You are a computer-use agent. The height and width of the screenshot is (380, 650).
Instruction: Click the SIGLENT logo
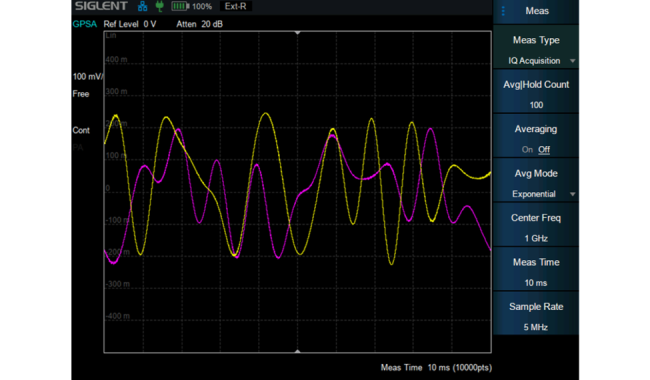click(101, 6)
